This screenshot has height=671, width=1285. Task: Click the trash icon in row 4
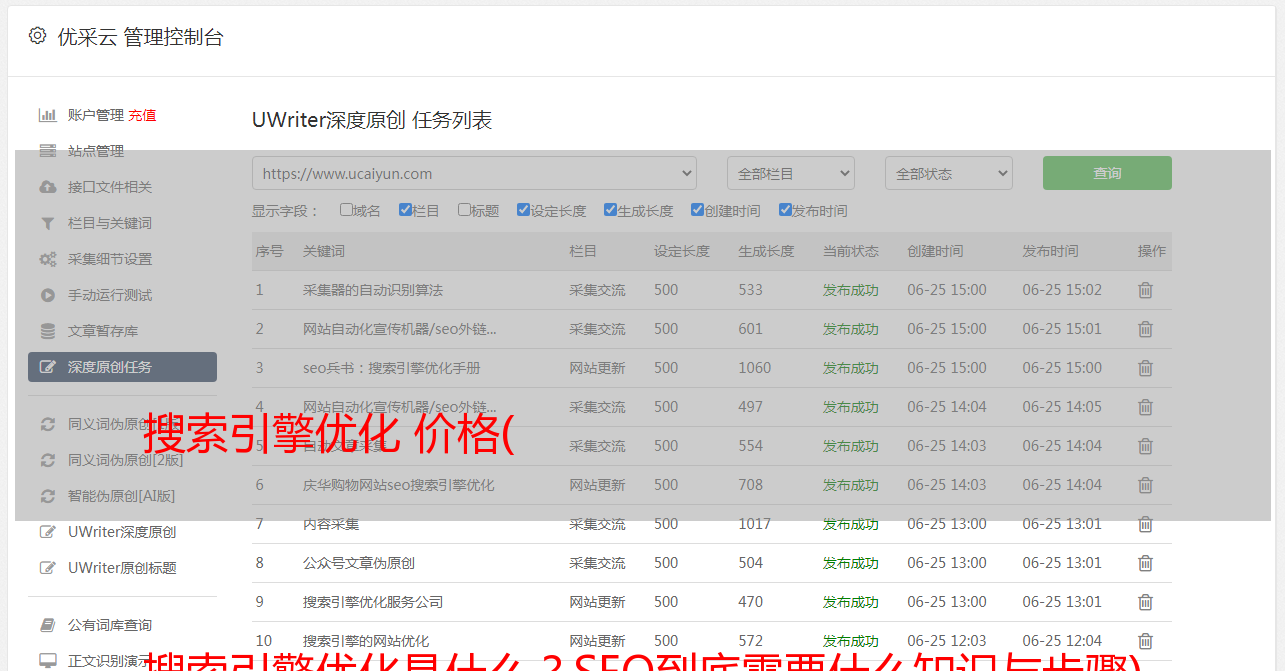(x=1145, y=407)
